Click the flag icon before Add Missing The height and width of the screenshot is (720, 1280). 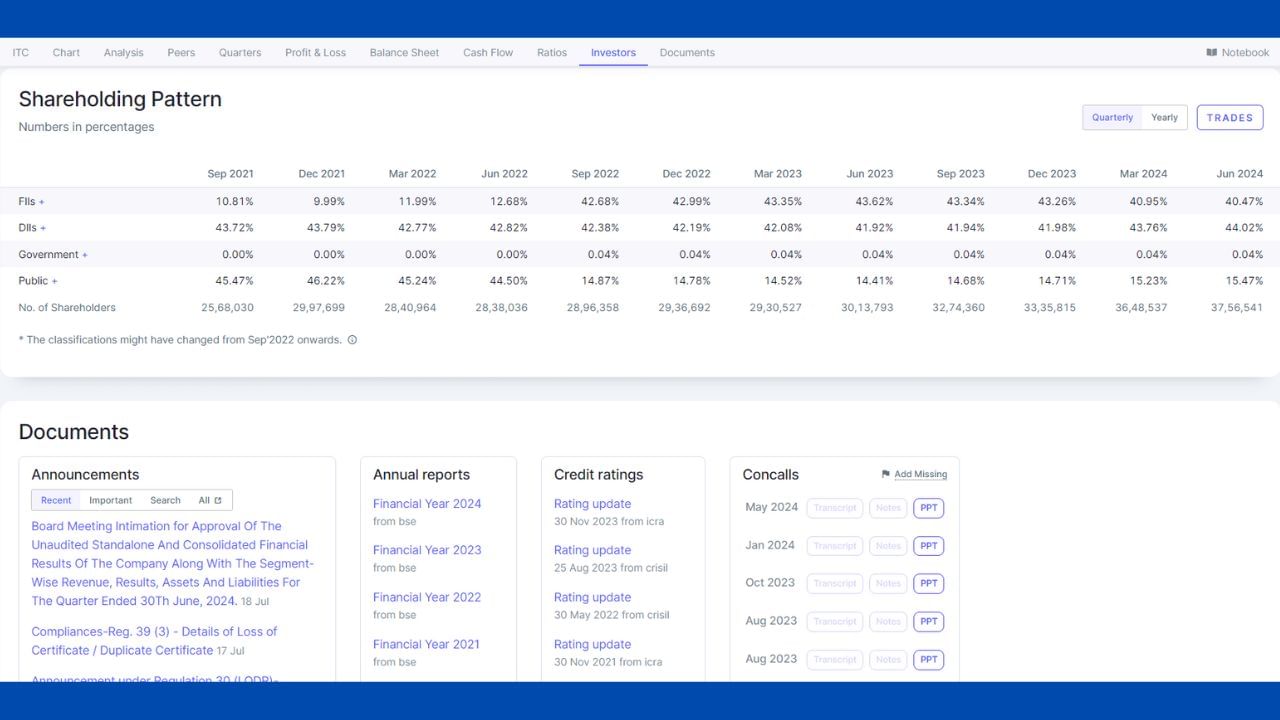[x=886, y=474]
